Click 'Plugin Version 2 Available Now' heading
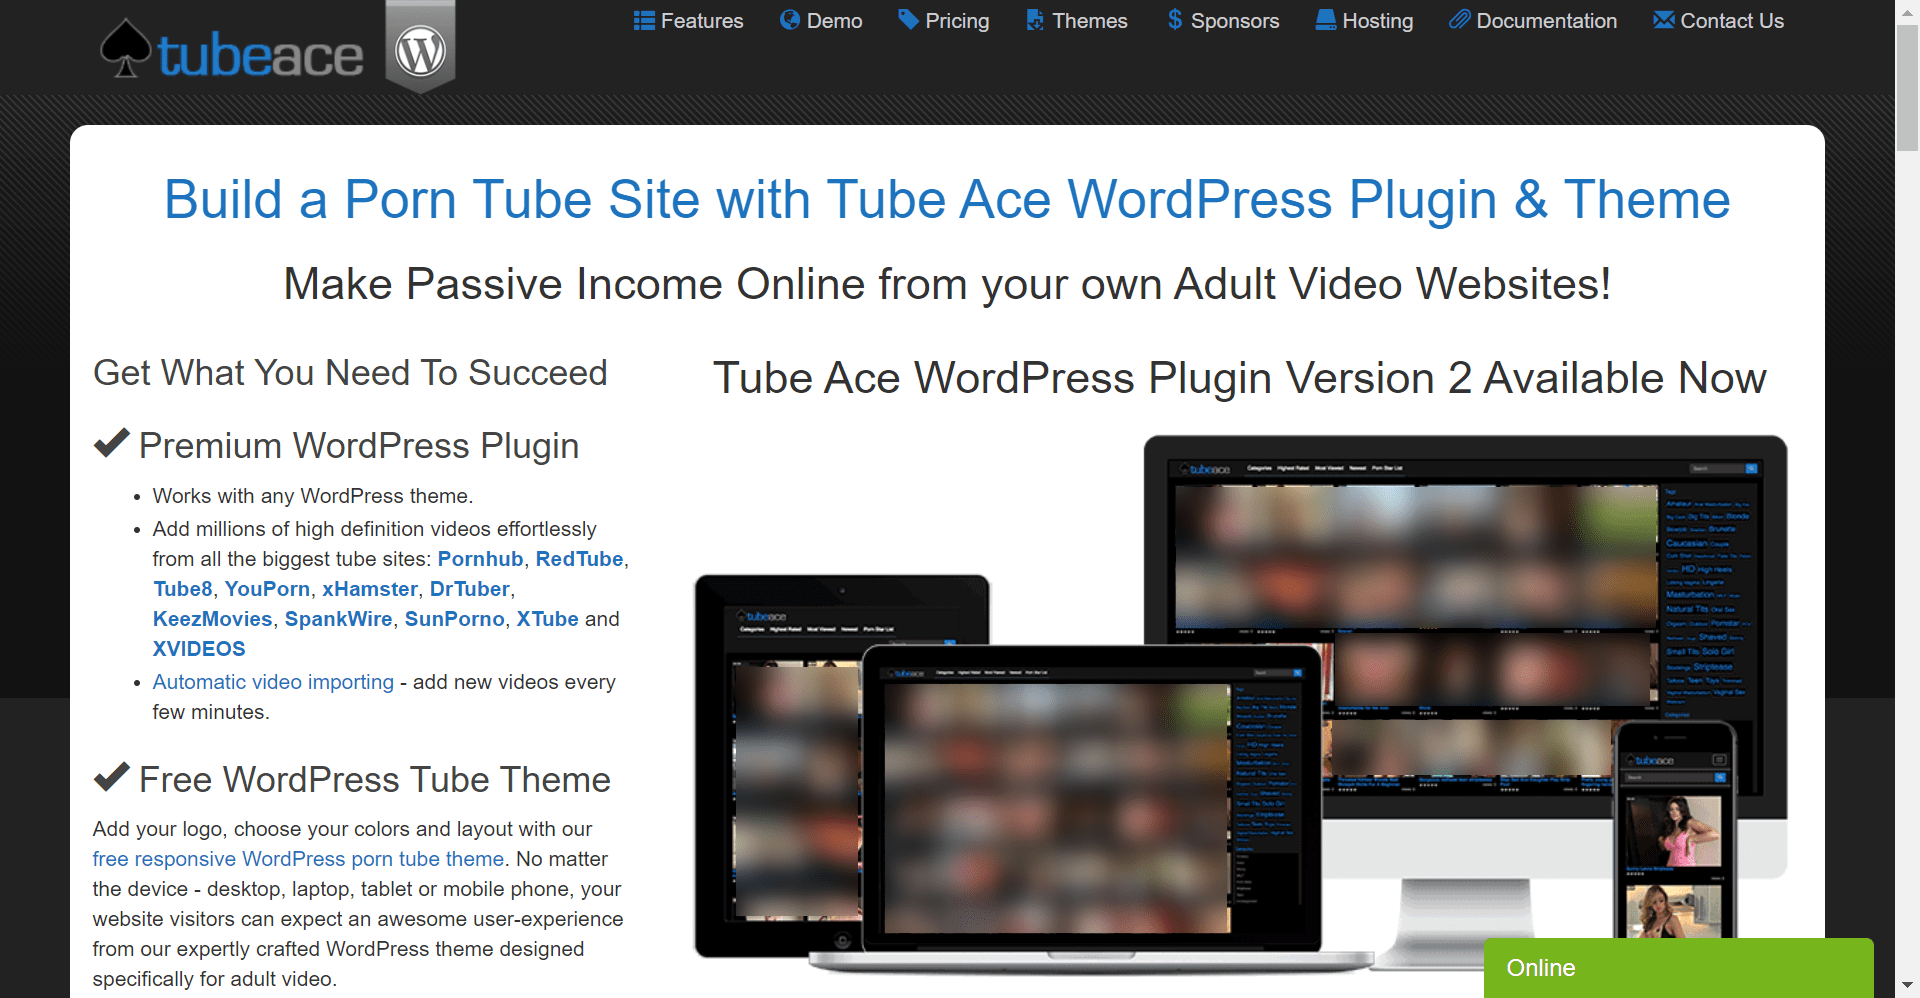 (1239, 378)
